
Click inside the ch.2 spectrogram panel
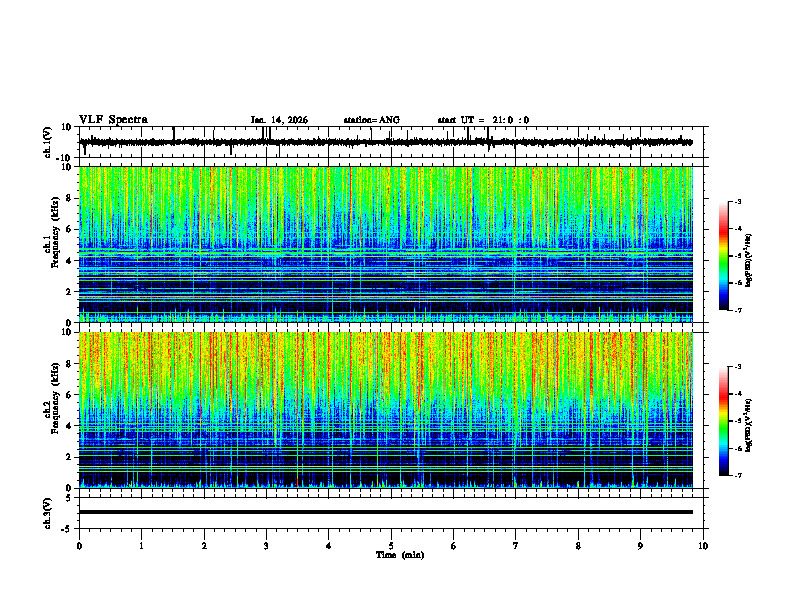click(386, 410)
